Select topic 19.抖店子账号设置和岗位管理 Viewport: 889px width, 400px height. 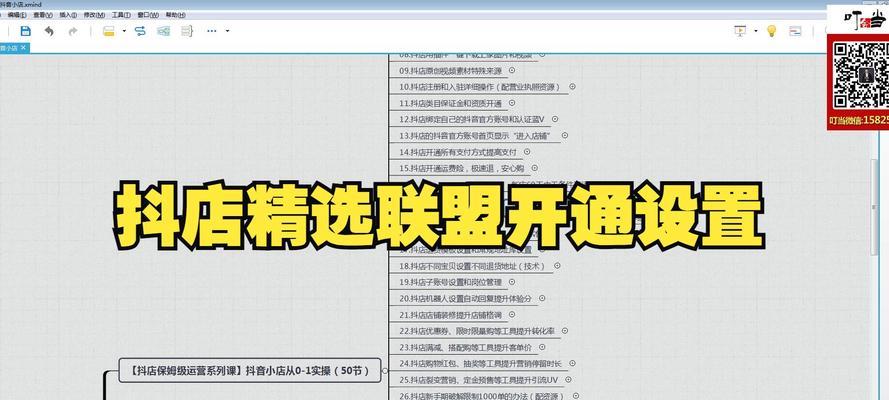pos(450,282)
